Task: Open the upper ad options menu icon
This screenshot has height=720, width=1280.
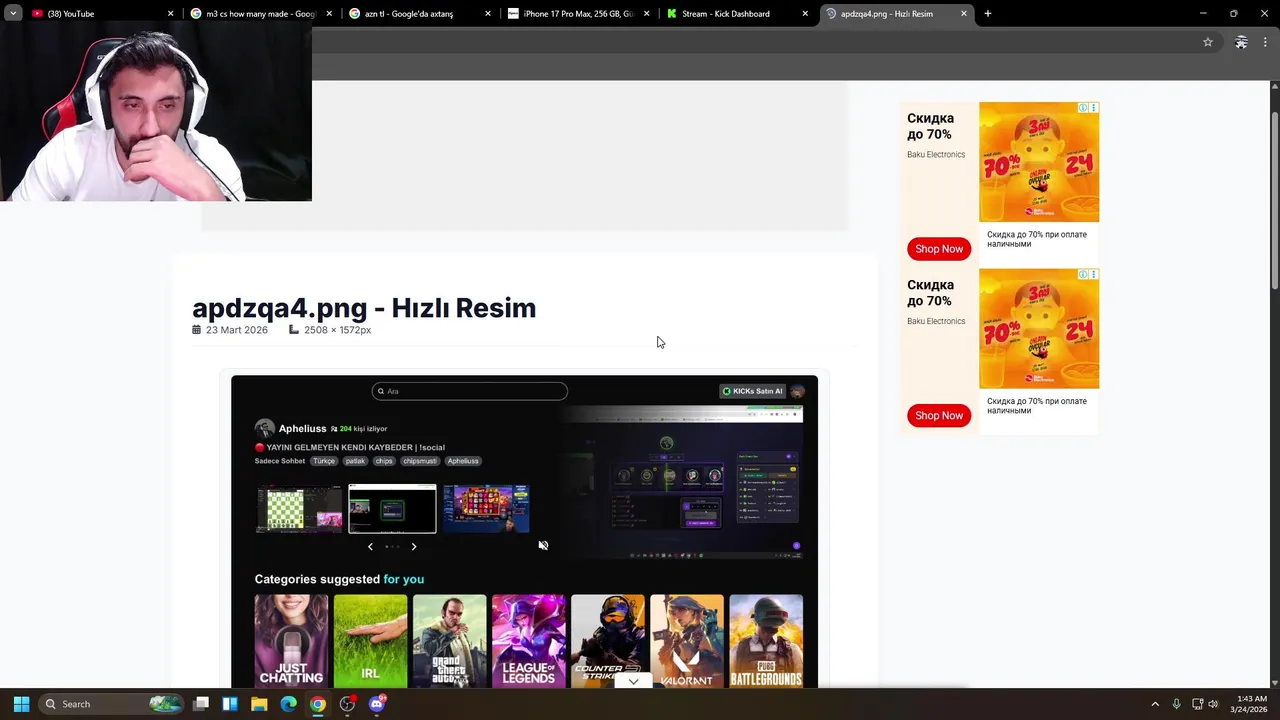Action: (x=1094, y=107)
